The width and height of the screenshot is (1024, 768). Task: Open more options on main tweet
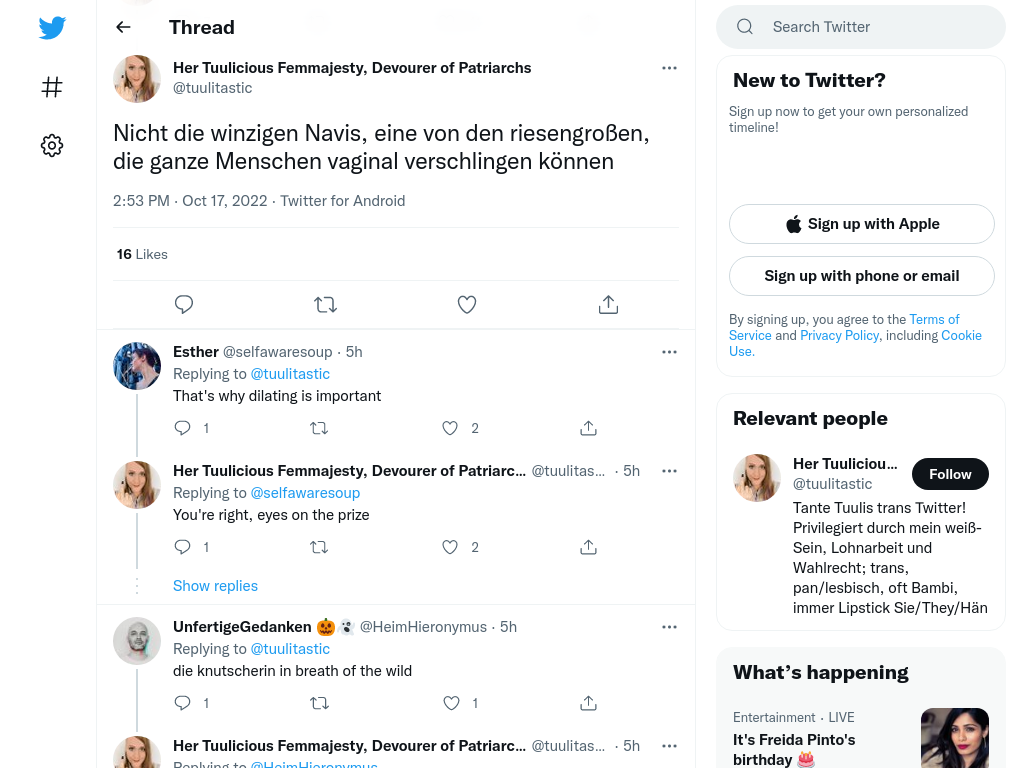(669, 68)
